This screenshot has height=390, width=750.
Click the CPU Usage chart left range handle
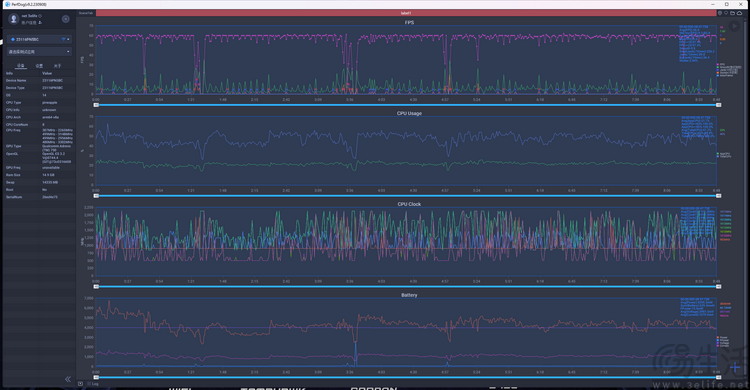pos(96,196)
